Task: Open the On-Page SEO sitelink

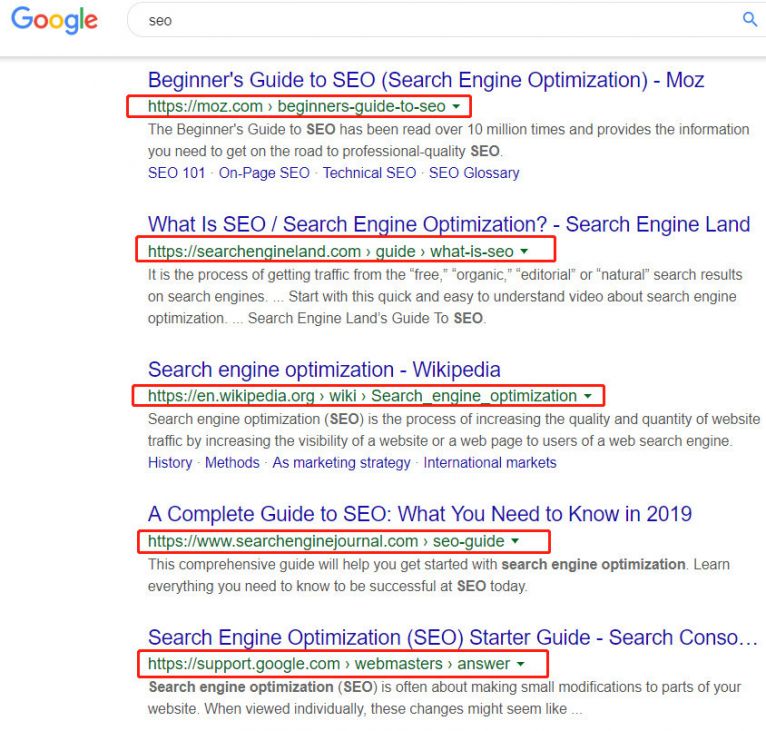Action: pyautogui.click(x=264, y=173)
